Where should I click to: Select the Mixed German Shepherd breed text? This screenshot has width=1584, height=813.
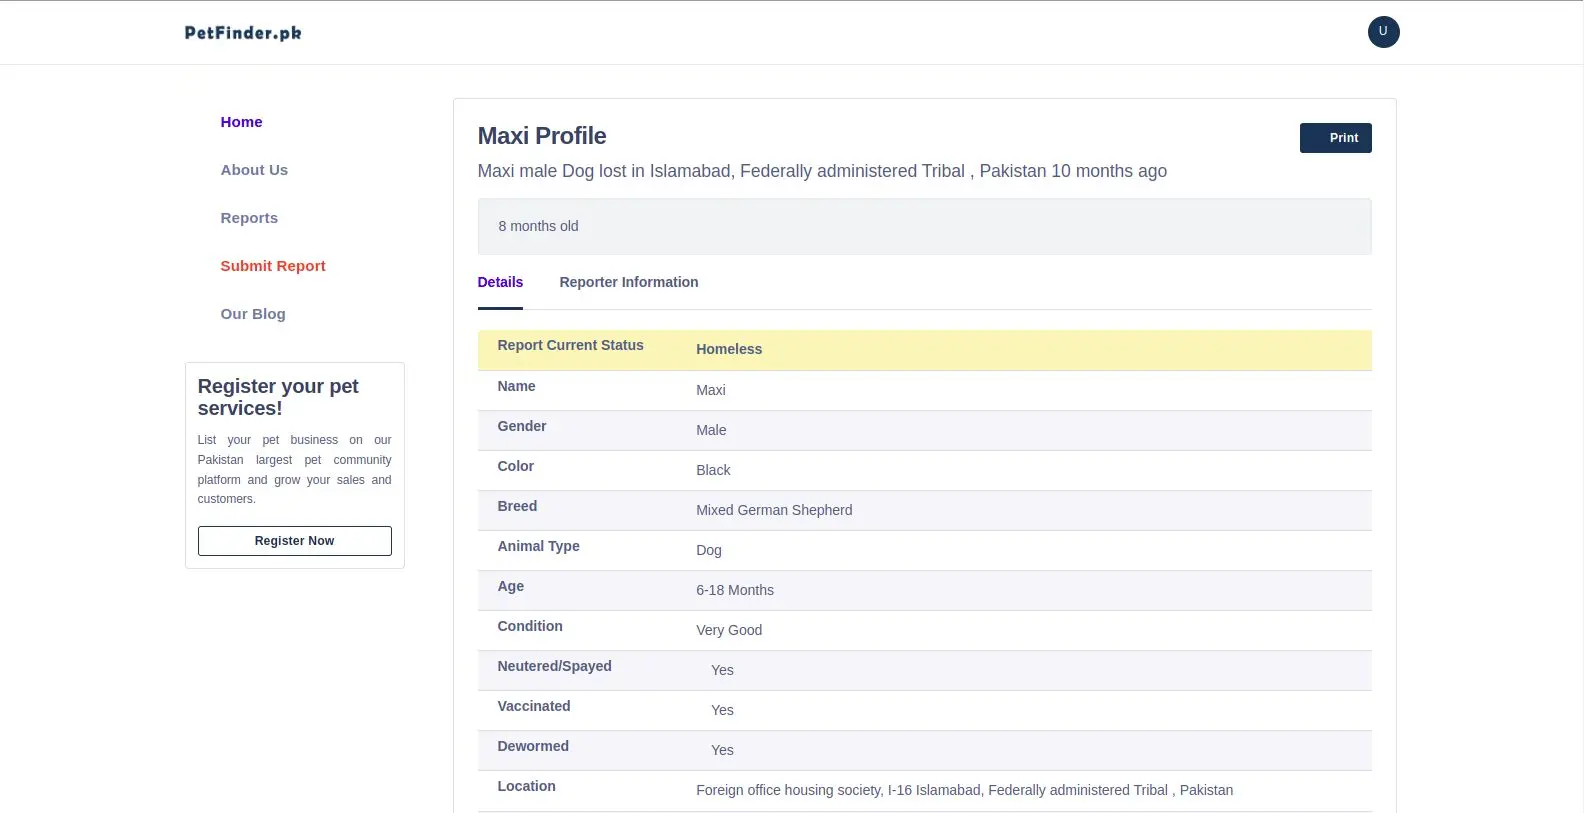(774, 510)
